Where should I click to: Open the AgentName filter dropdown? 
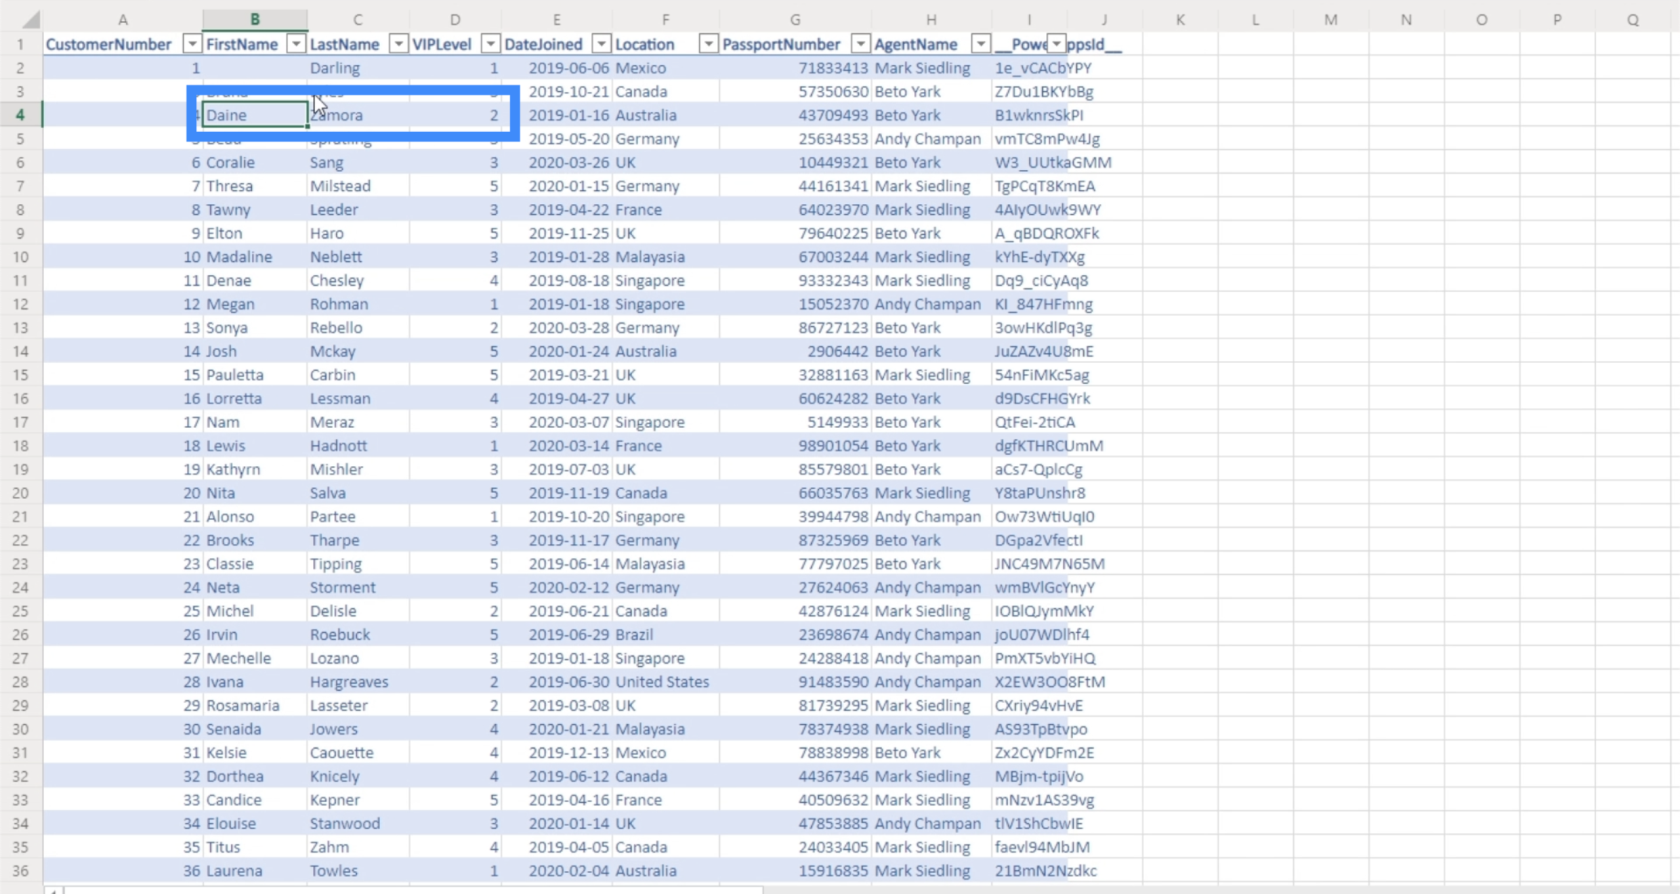pos(980,44)
